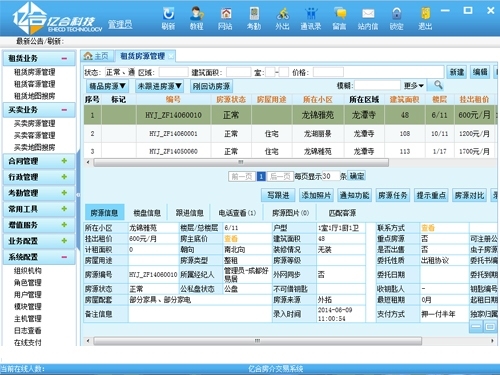500x375 pixels.
Task: Click the 考勤 attendance icon
Action: click(254, 14)
